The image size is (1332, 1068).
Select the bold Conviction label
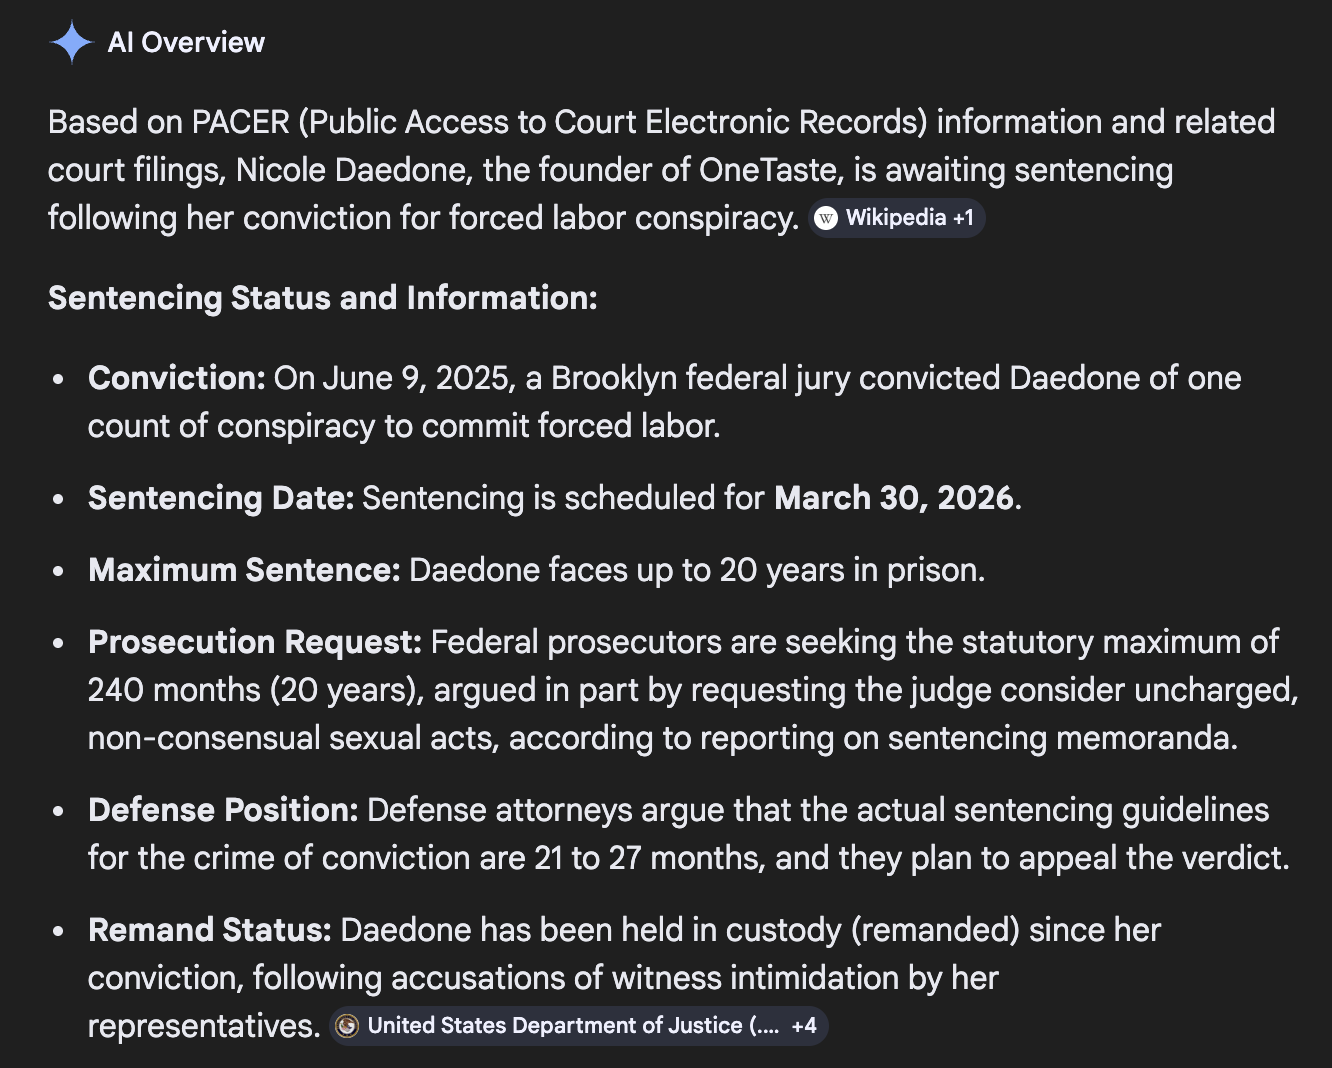coord(176,378)
